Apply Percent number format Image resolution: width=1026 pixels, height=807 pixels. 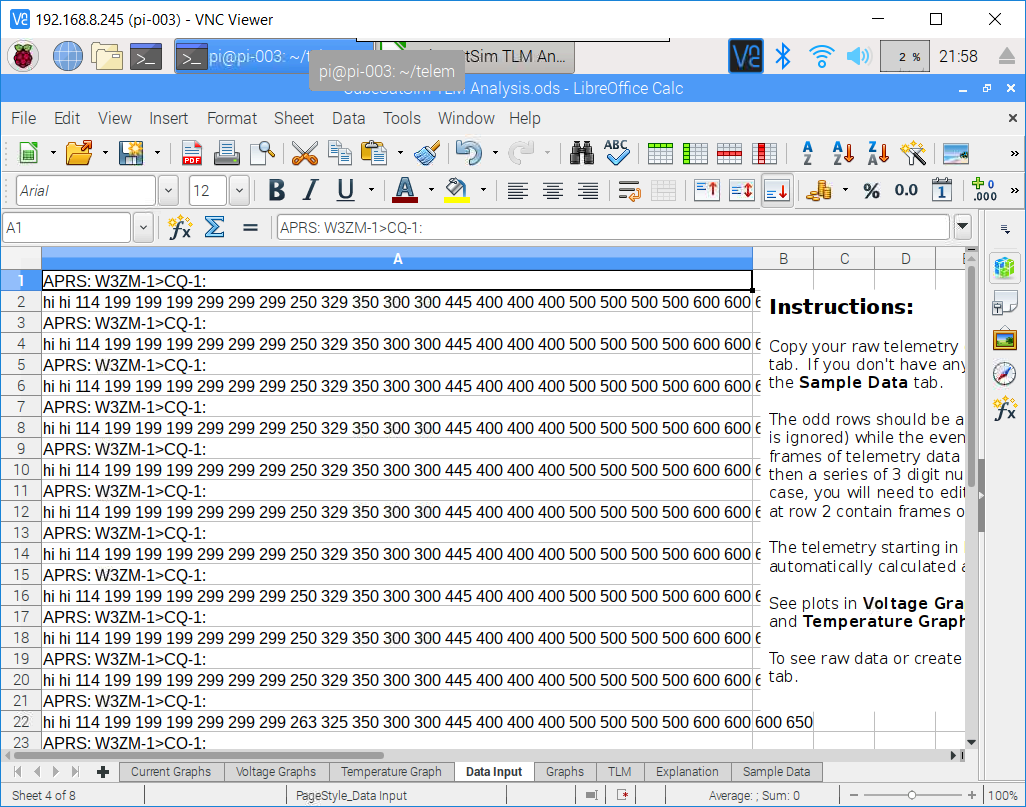click(x=873, y=190)
